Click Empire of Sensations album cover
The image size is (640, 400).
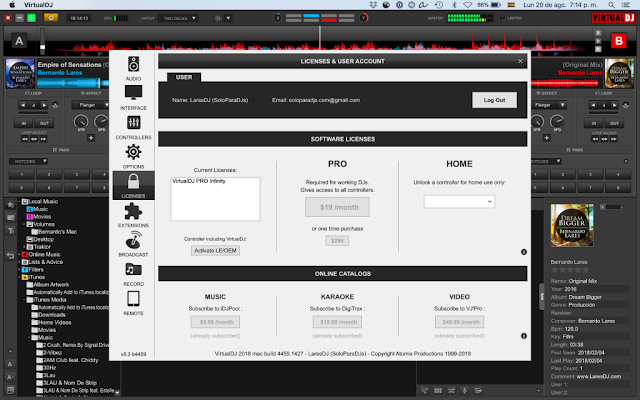coord(20,73)
